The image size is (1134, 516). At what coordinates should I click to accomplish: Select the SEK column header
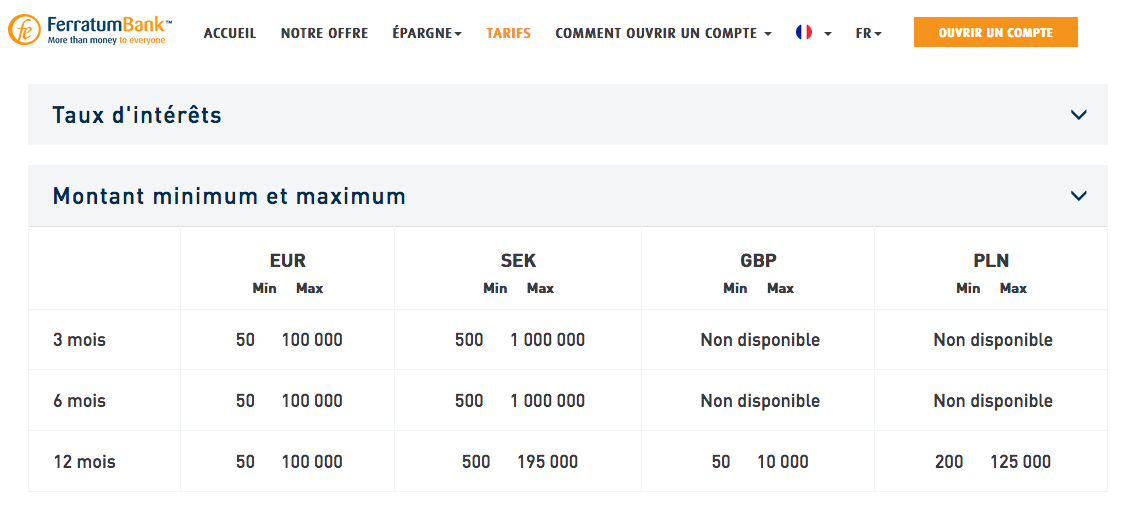518,261
